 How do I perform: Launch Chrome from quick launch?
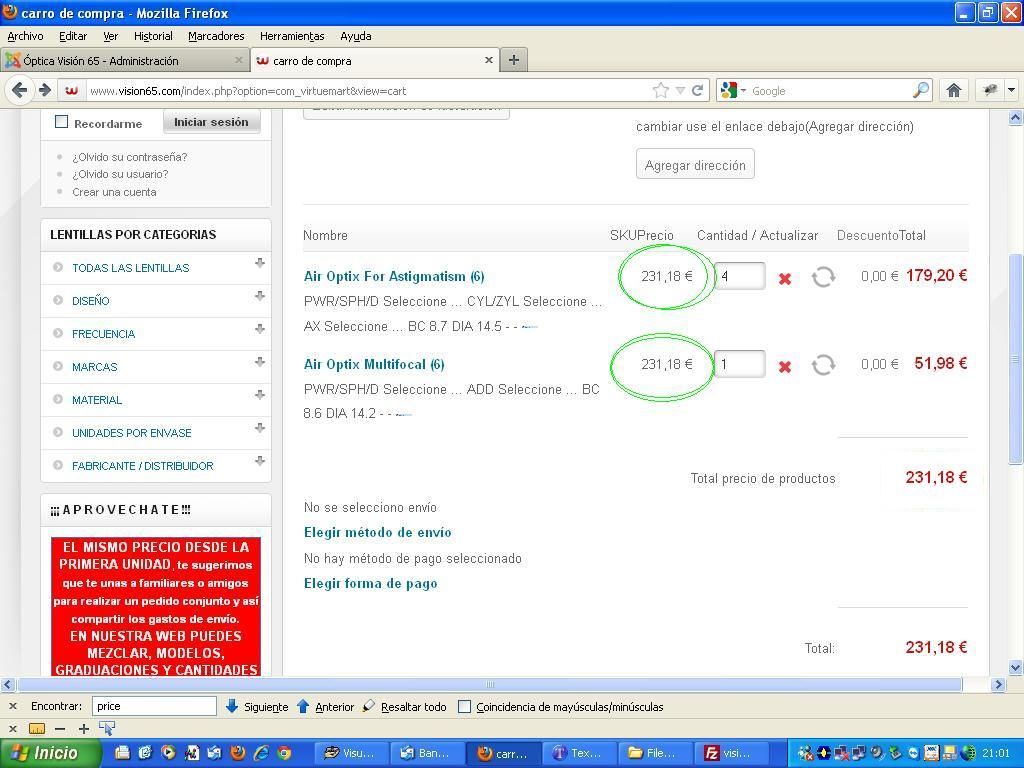(x=284, y=753)
